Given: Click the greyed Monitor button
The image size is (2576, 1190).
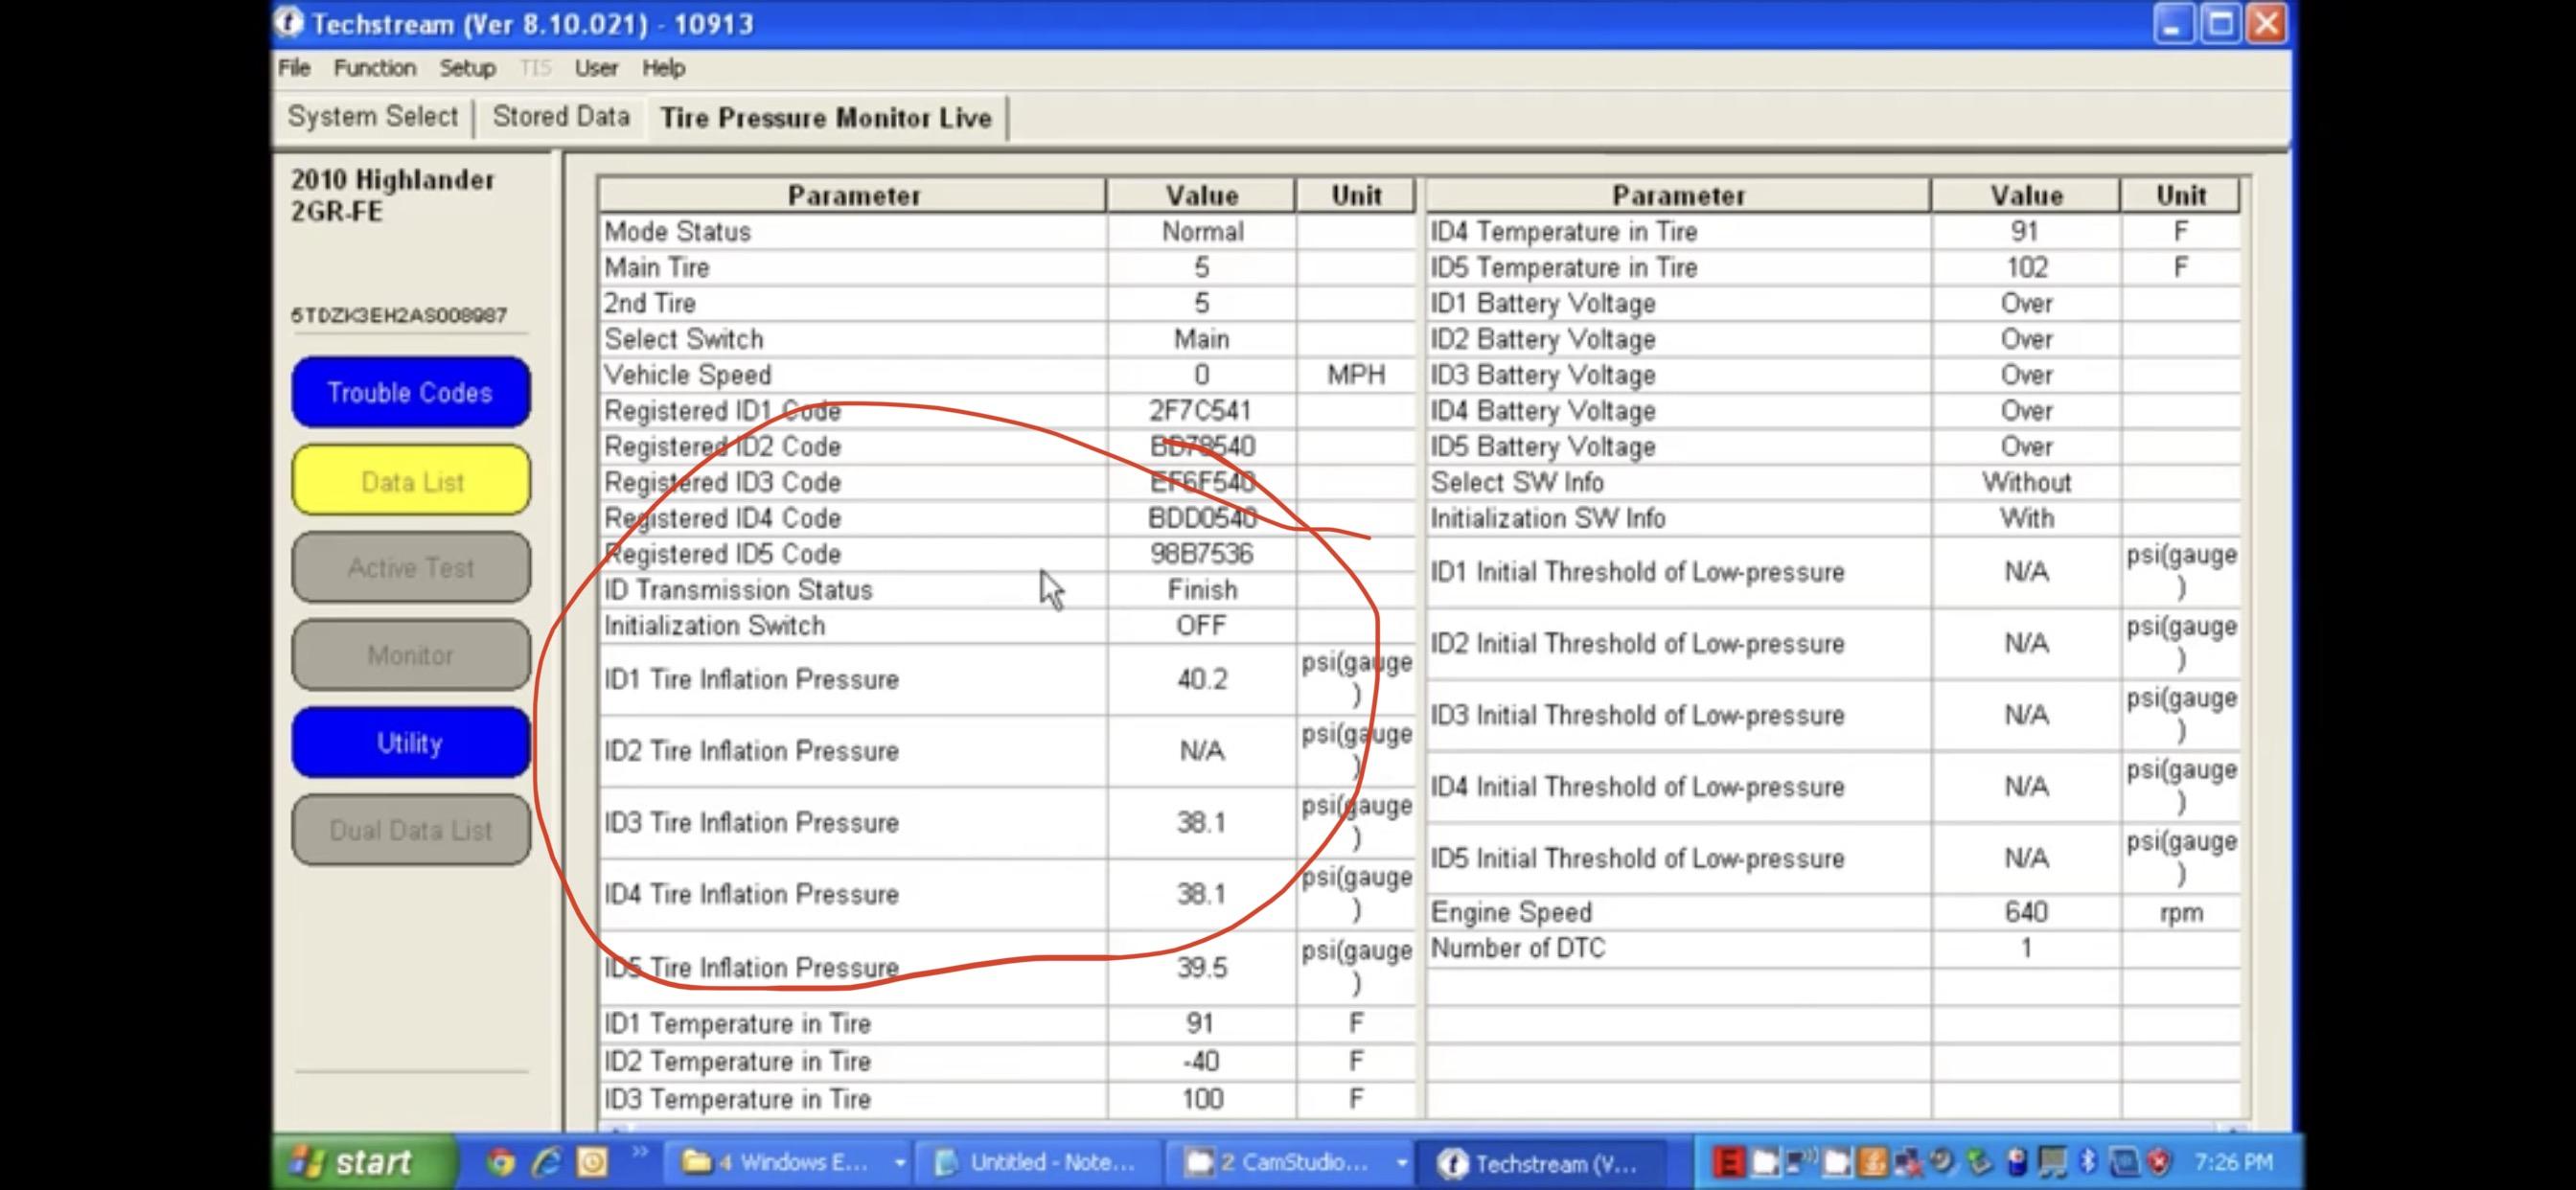Looking at the screenshot, I should 411,655.
